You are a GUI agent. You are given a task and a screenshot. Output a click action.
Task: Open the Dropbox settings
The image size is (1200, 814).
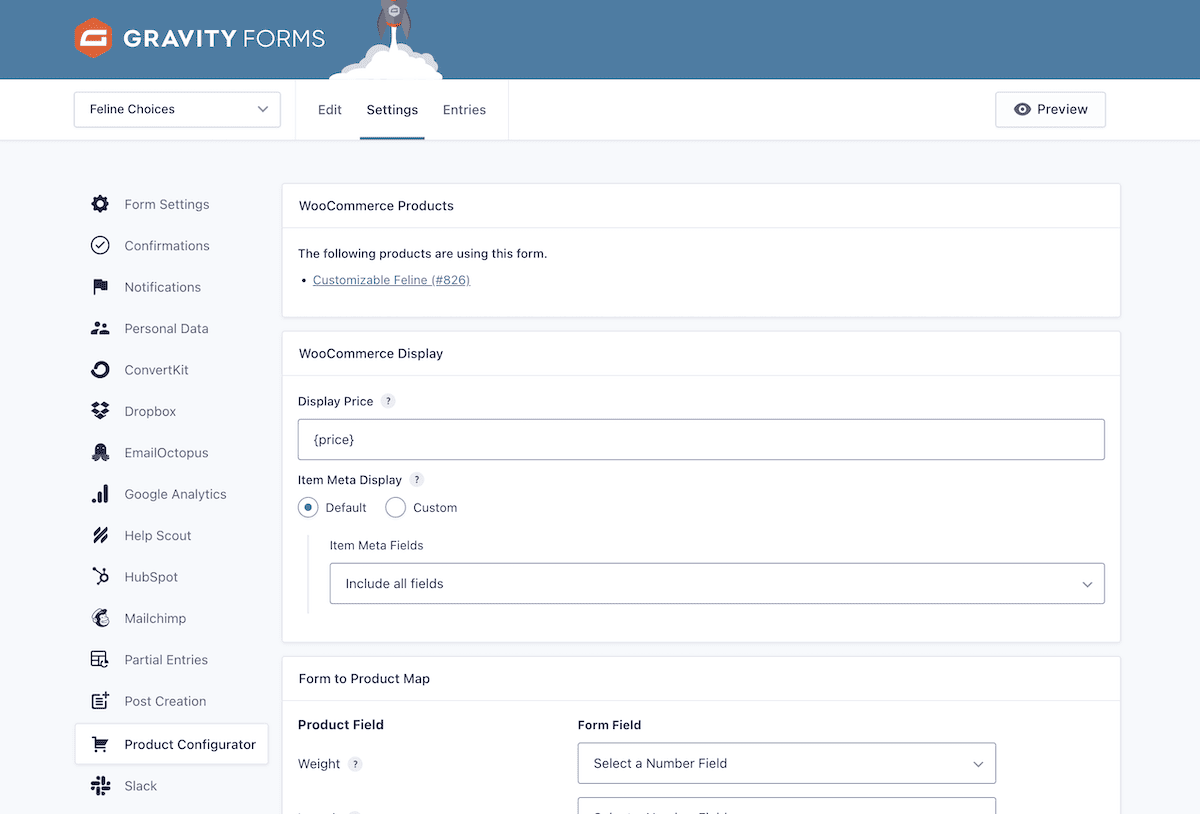[x=150, y=411]
